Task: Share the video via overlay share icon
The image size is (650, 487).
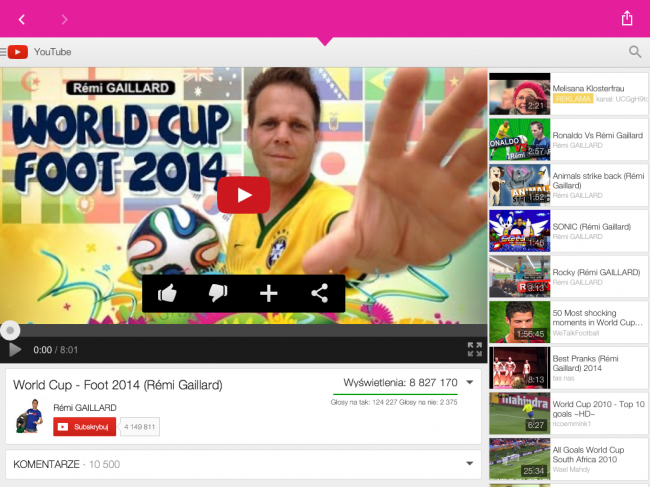Action: click(x=320, y=293)
